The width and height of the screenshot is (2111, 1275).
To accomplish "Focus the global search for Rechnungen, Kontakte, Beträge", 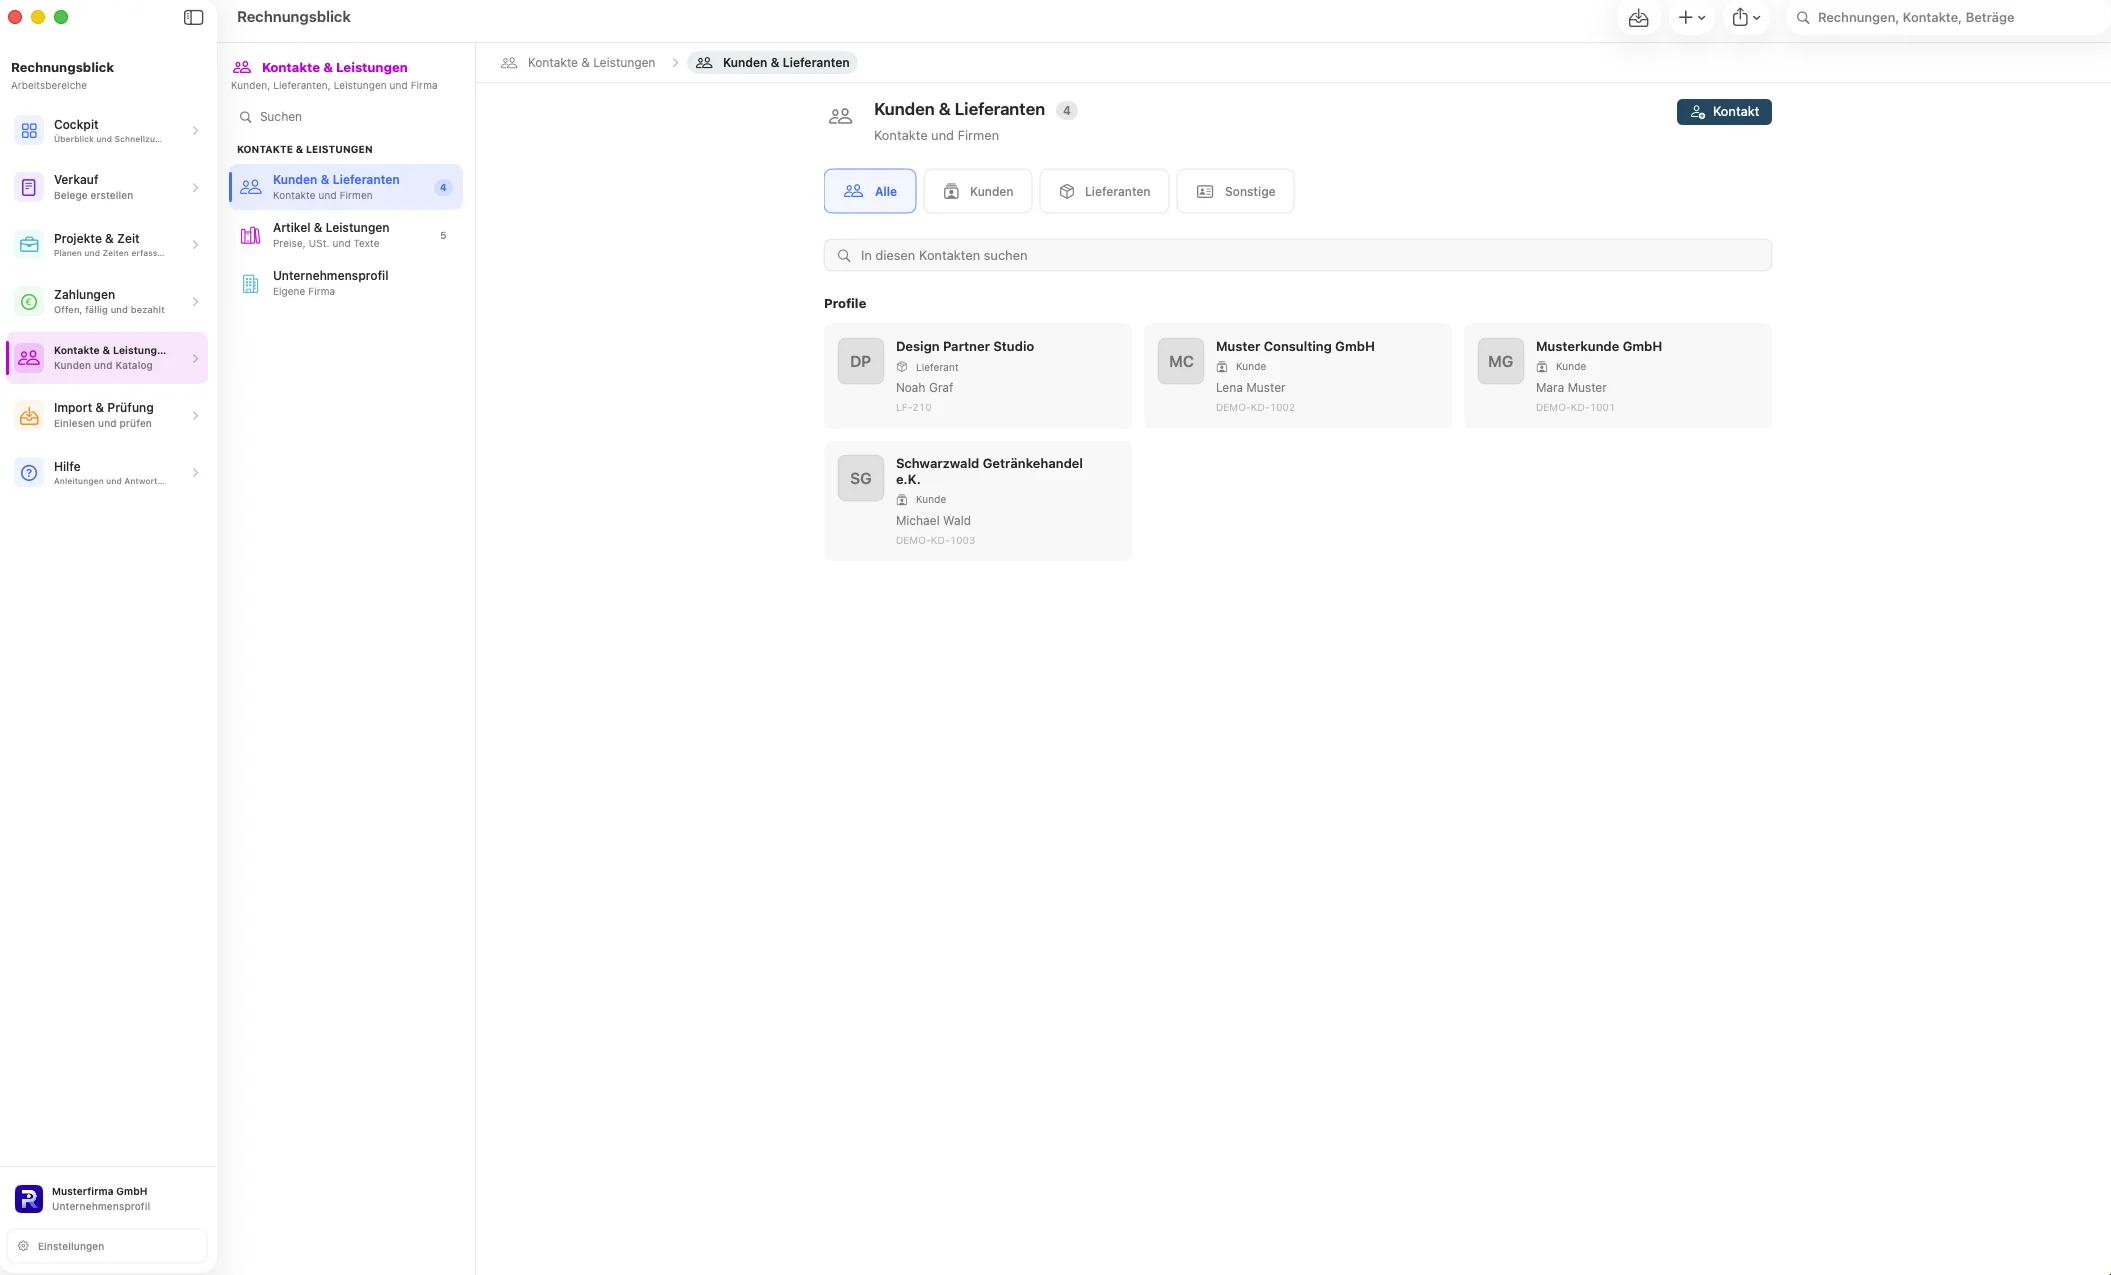I will point(1947,18).
